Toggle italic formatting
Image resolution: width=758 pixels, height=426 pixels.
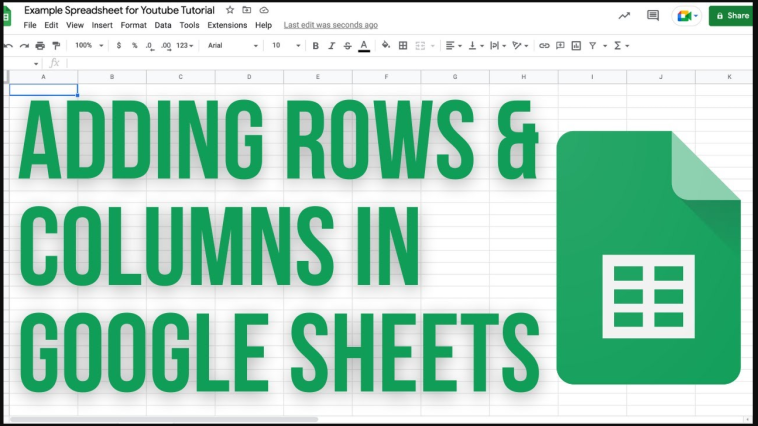click(332, 45)
